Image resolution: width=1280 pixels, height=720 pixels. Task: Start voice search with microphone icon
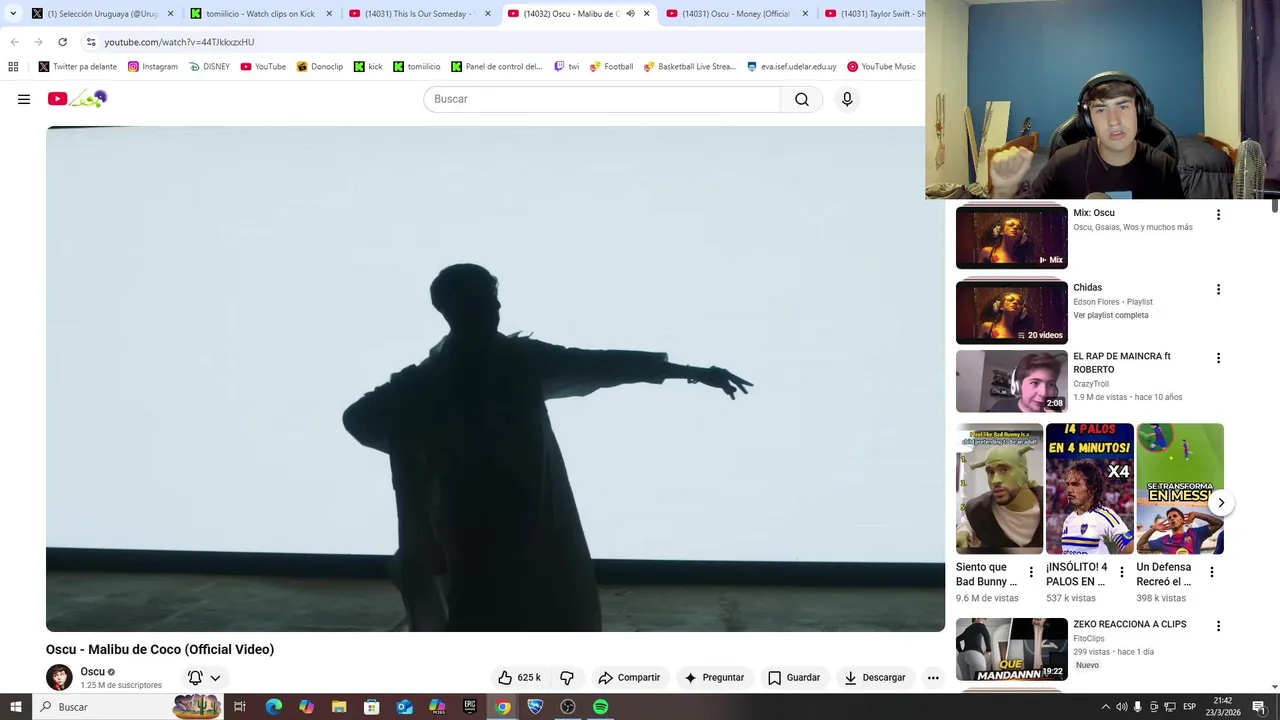click(x=847, y=99)
